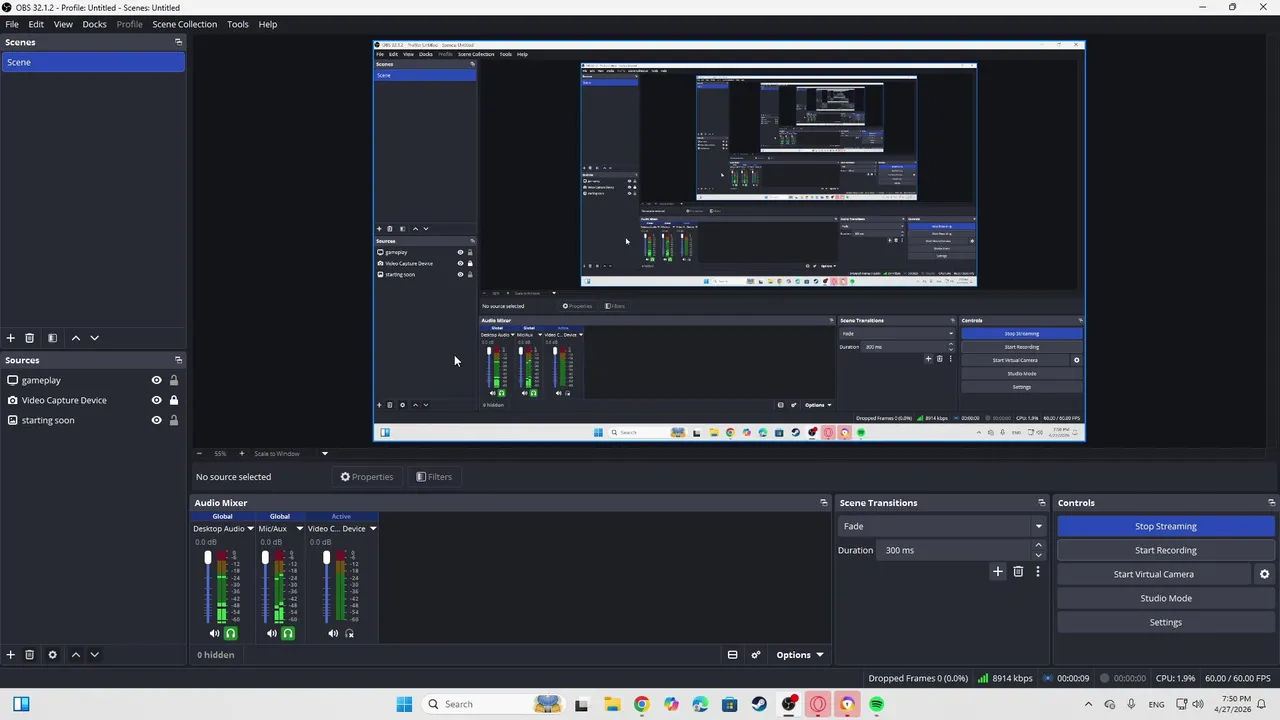Viewport: 1280px width, 720px height.
Task: Move the scene up with arrow icon
Action: coord(75,338)
